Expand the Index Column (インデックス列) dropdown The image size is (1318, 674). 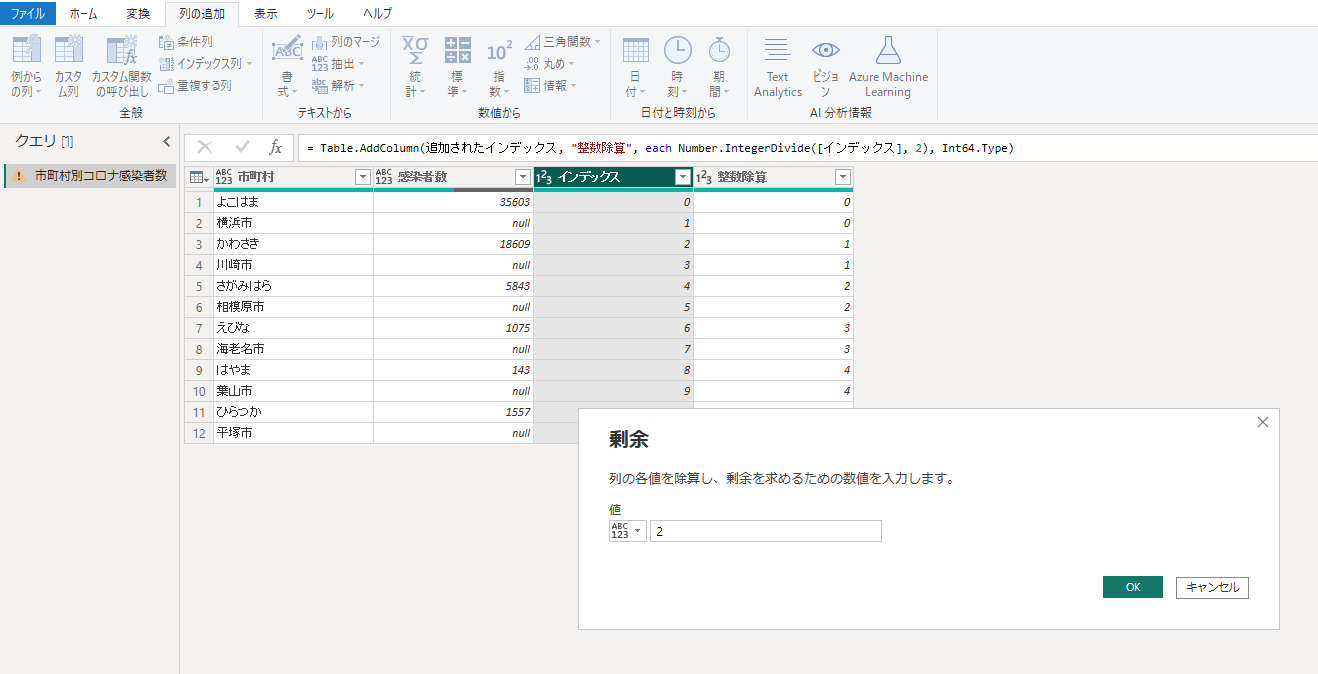pos(249,64)
